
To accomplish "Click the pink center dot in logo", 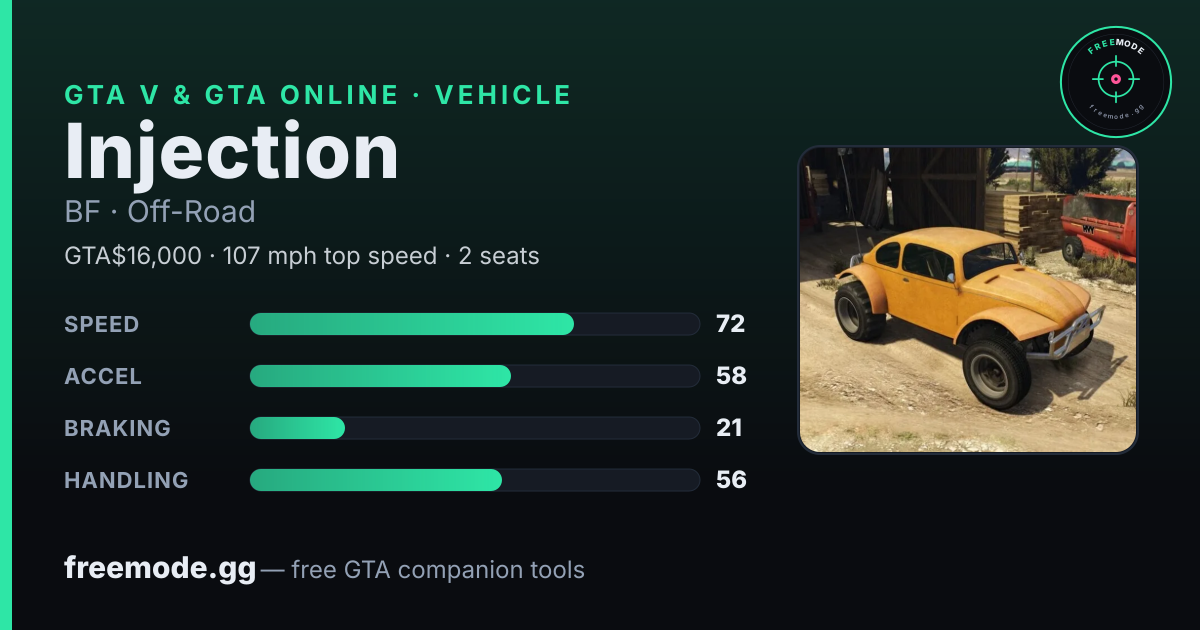I will 1115,78.
